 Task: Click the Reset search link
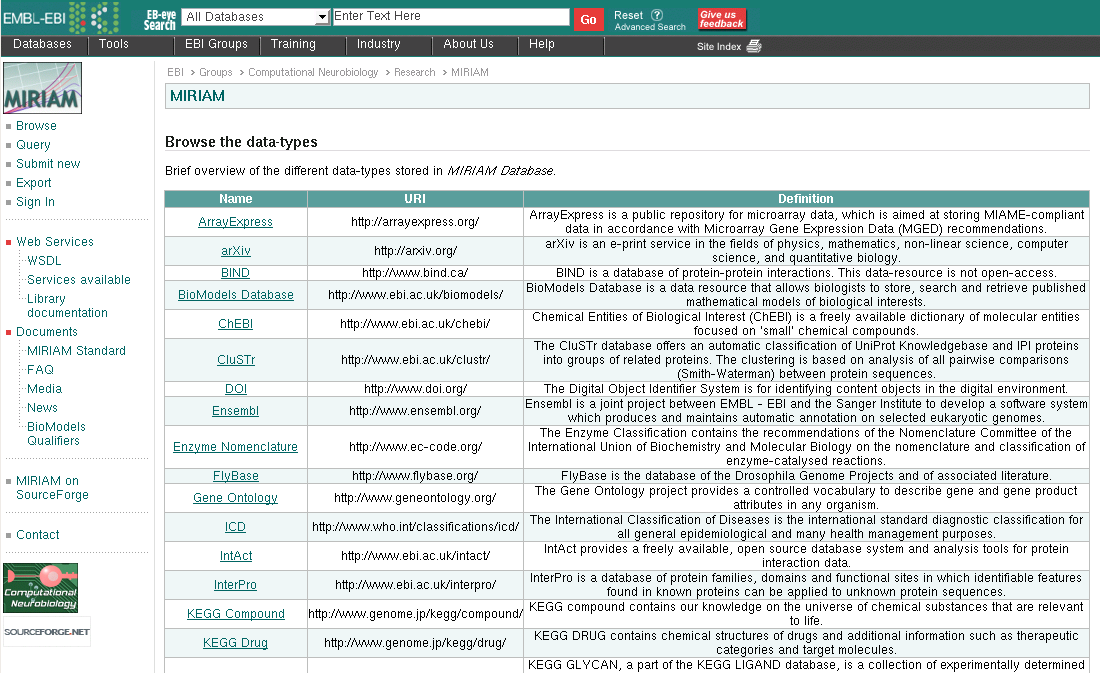pyautogui.click(x=628, y=15)
